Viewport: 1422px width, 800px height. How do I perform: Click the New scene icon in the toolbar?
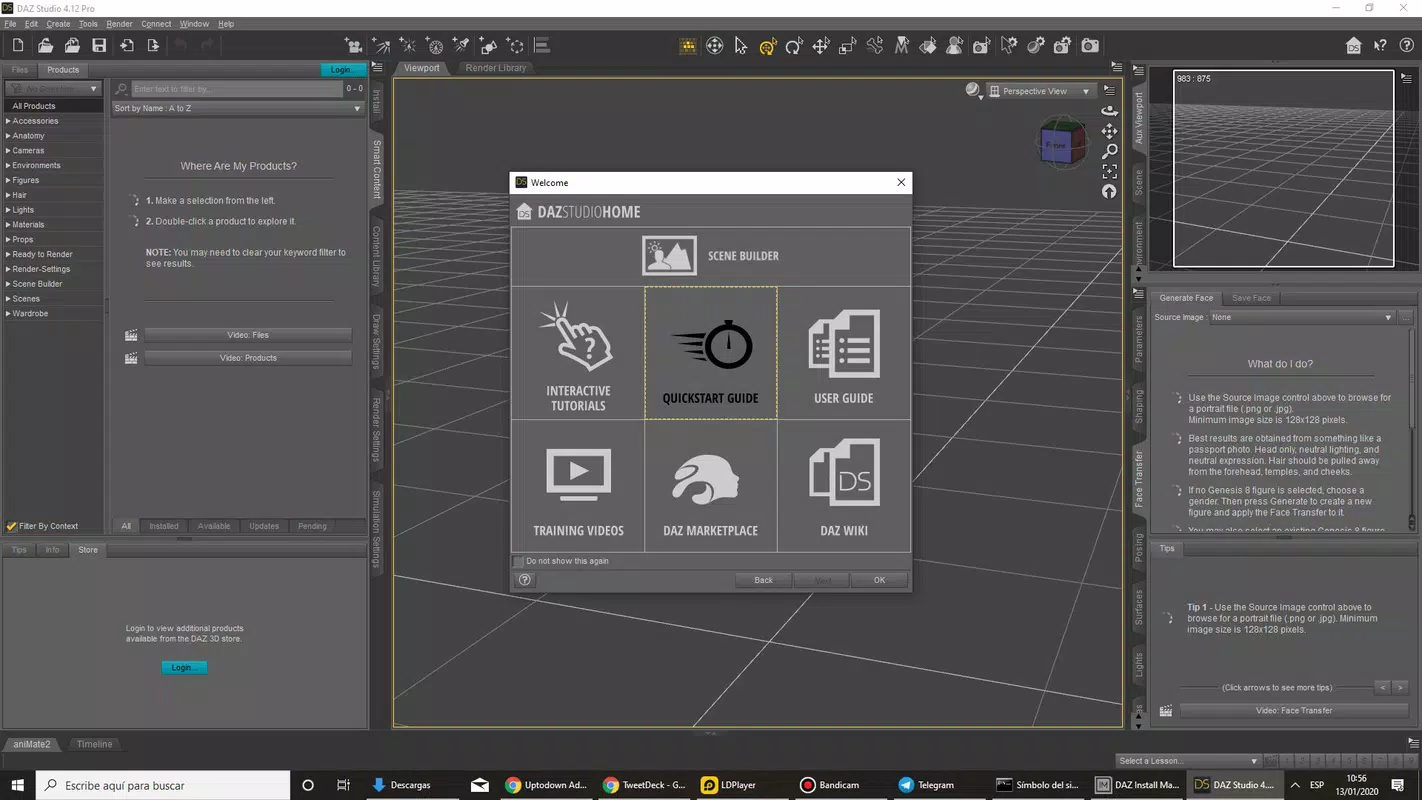click(18, 45)
